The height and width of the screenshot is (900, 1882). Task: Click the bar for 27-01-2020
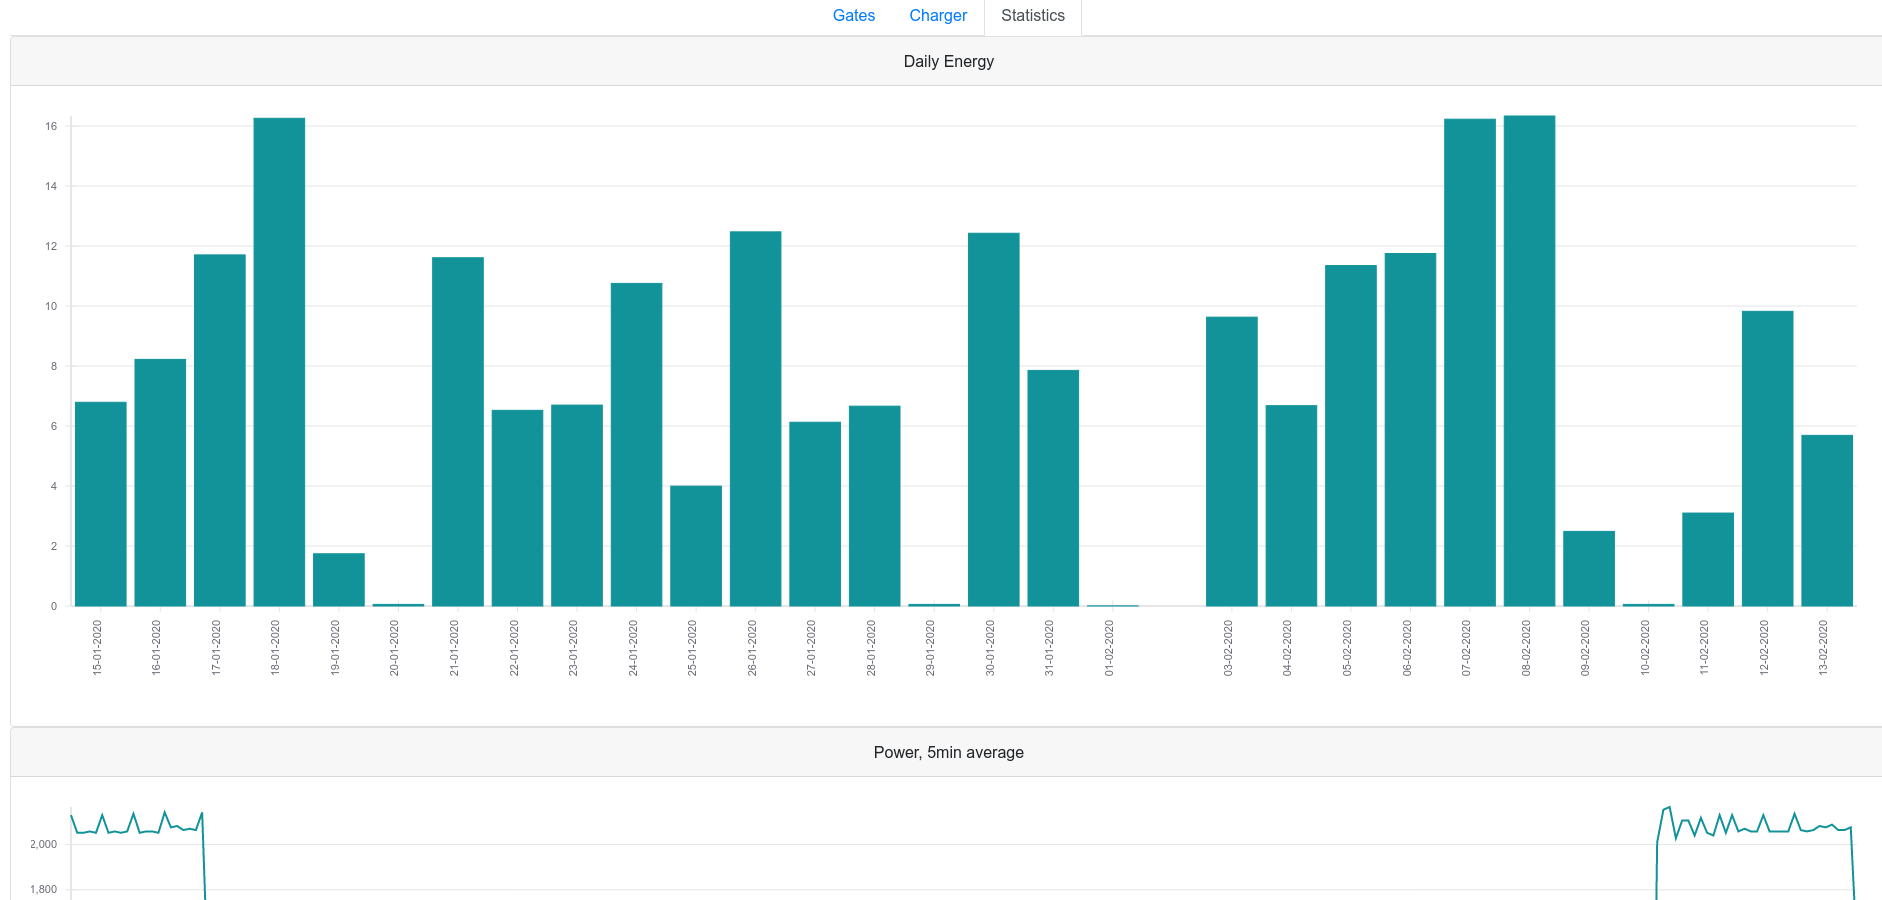[x=815, y=514]
